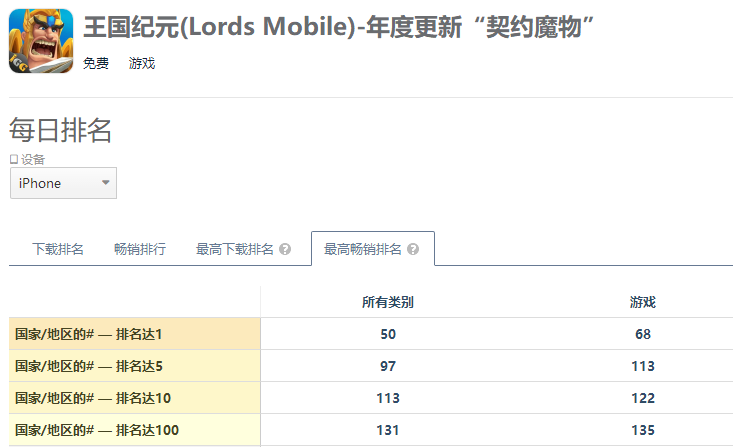Click the 免费 label under the title
The image size is (733, 447).
[x=96, y=63]
